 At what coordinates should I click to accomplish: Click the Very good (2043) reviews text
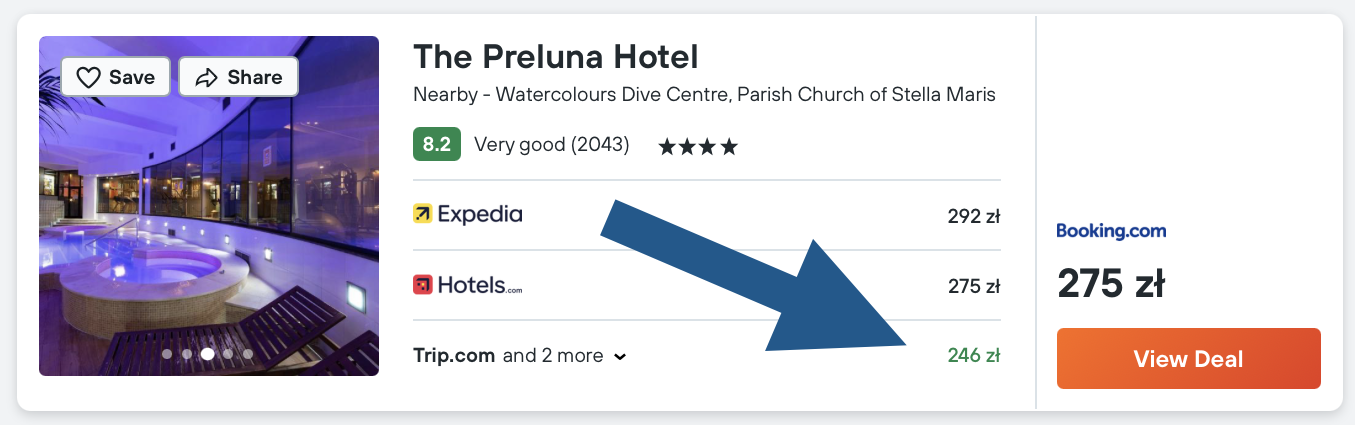[551, 145]
